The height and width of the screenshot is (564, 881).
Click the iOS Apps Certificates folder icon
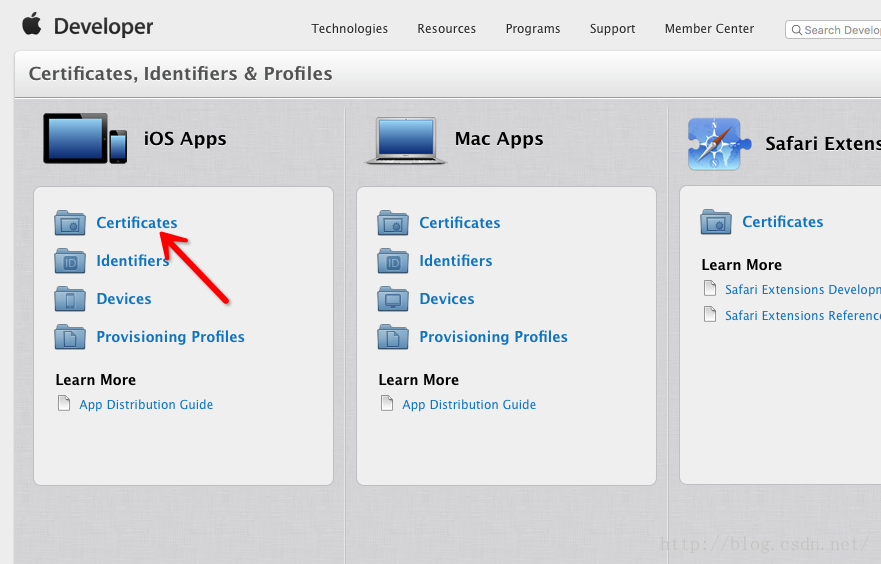[70, 223]
